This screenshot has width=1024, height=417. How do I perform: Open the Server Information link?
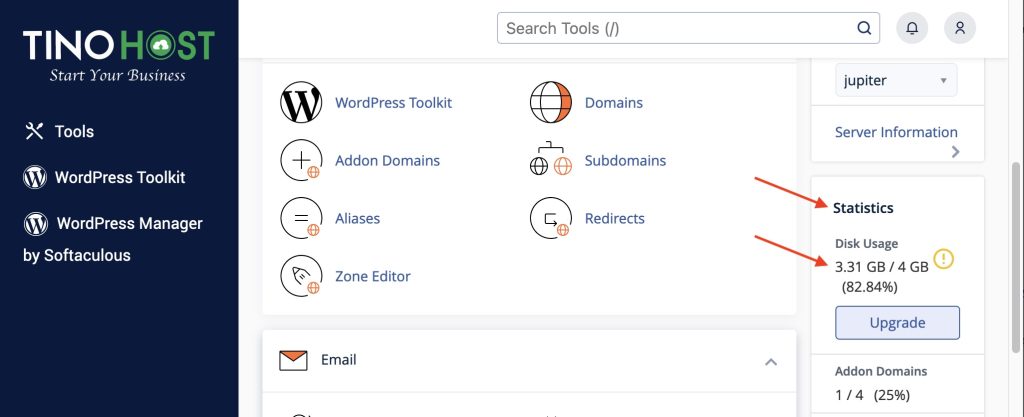pos(896,132)
